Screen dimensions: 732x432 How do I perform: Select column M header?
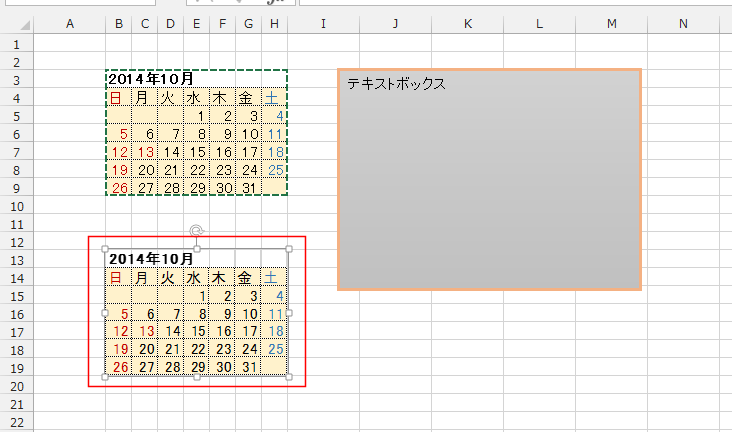pos(612,24)
